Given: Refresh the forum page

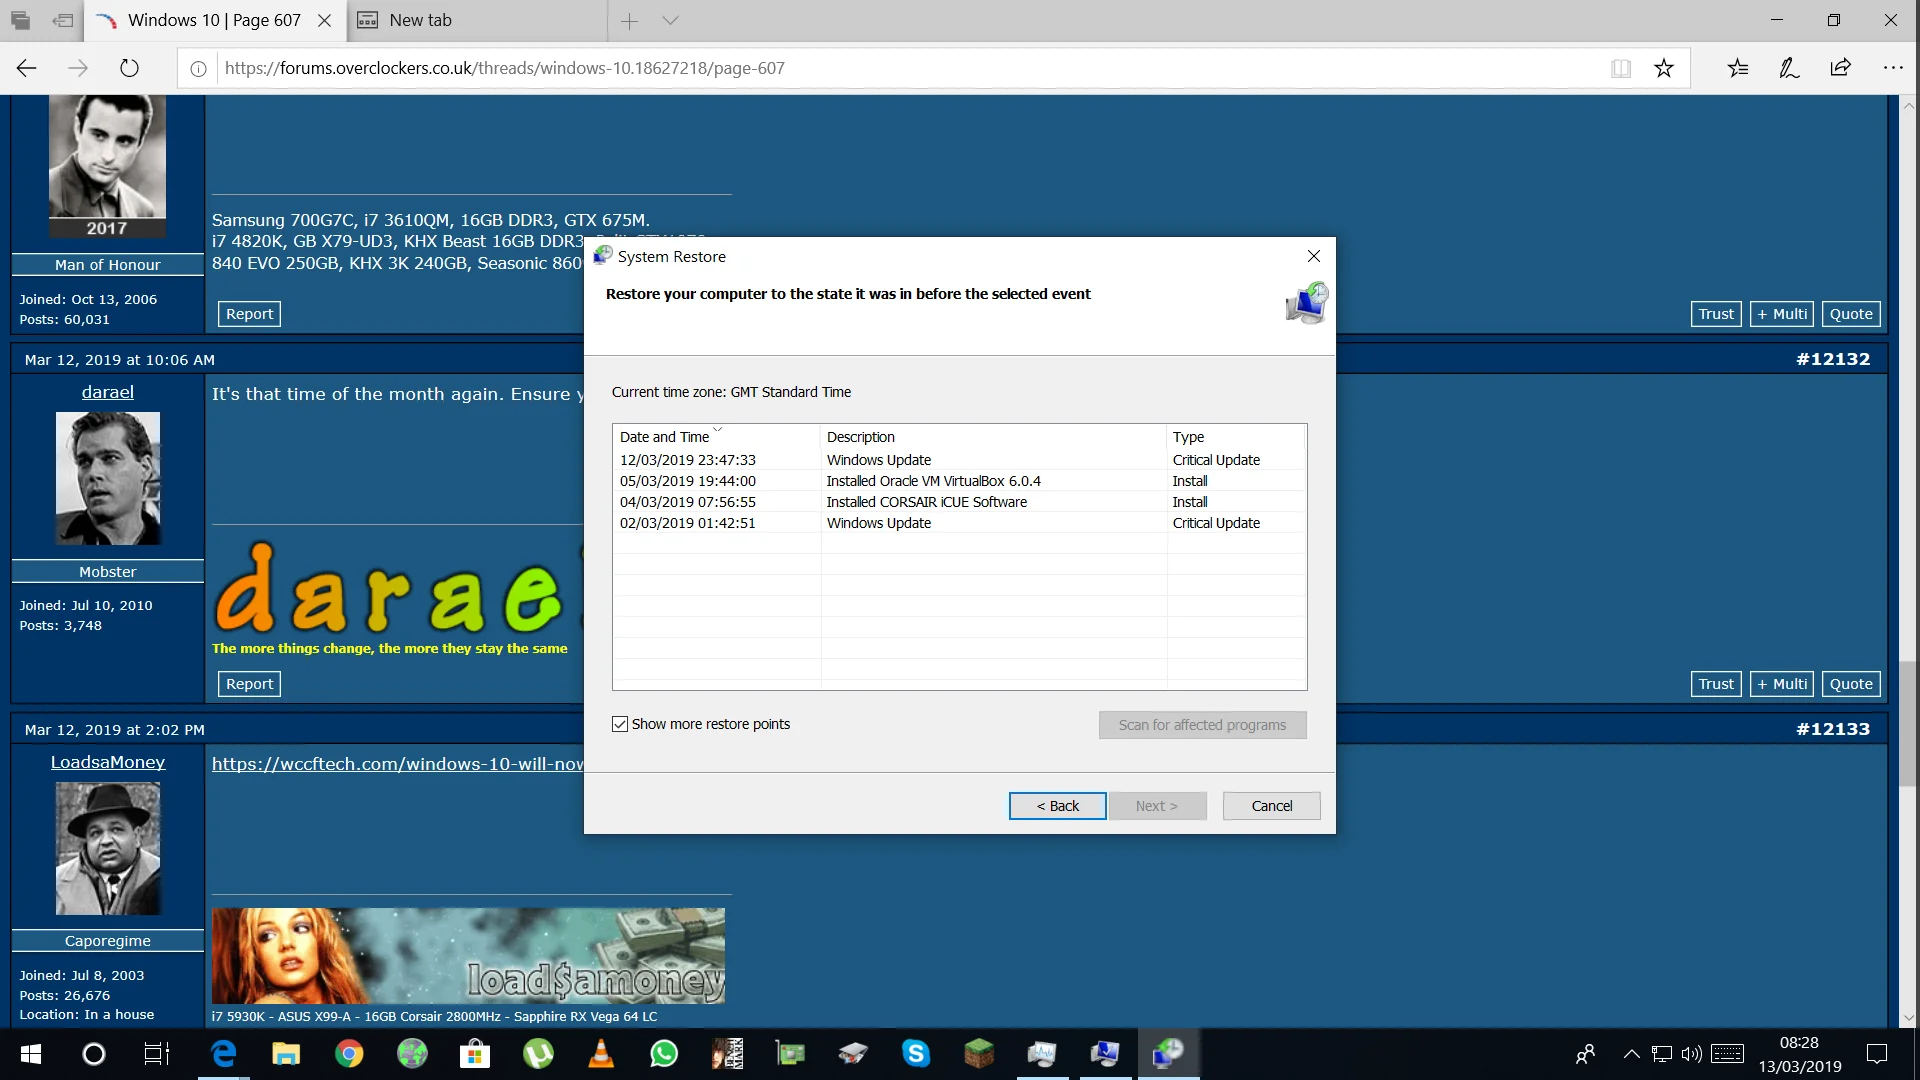Looking at the screenshot, I should pos(129,68).
